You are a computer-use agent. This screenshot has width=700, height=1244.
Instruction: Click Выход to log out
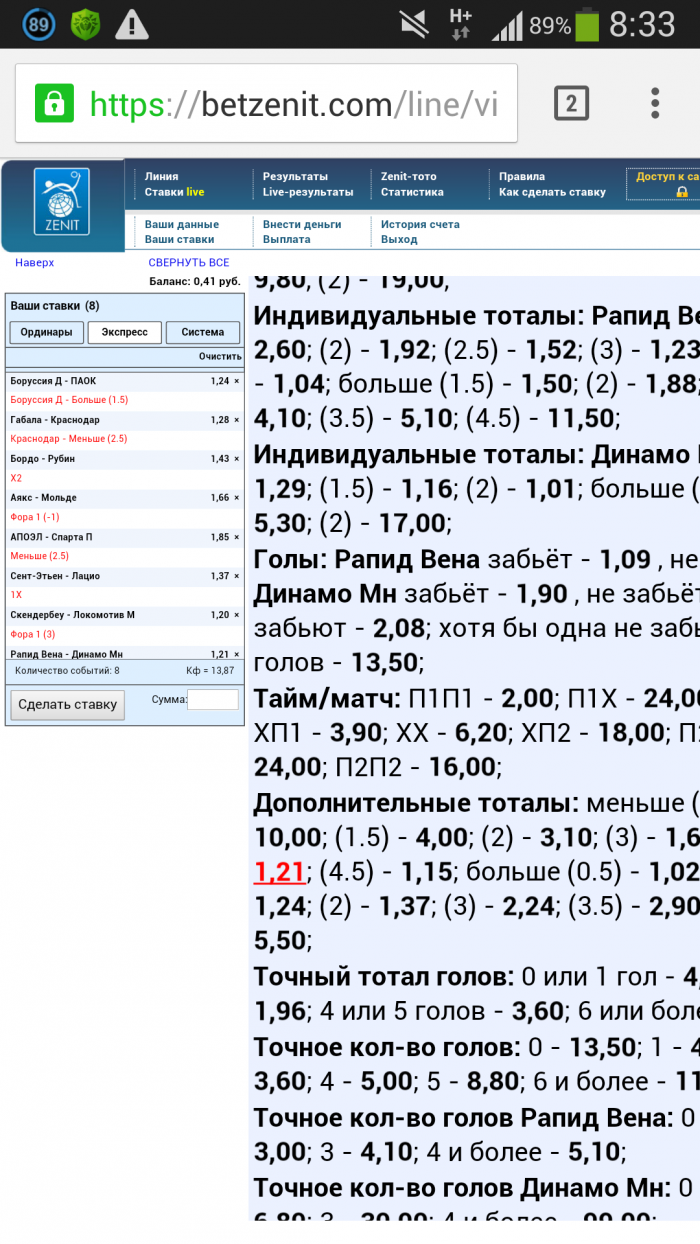(399, 240)
